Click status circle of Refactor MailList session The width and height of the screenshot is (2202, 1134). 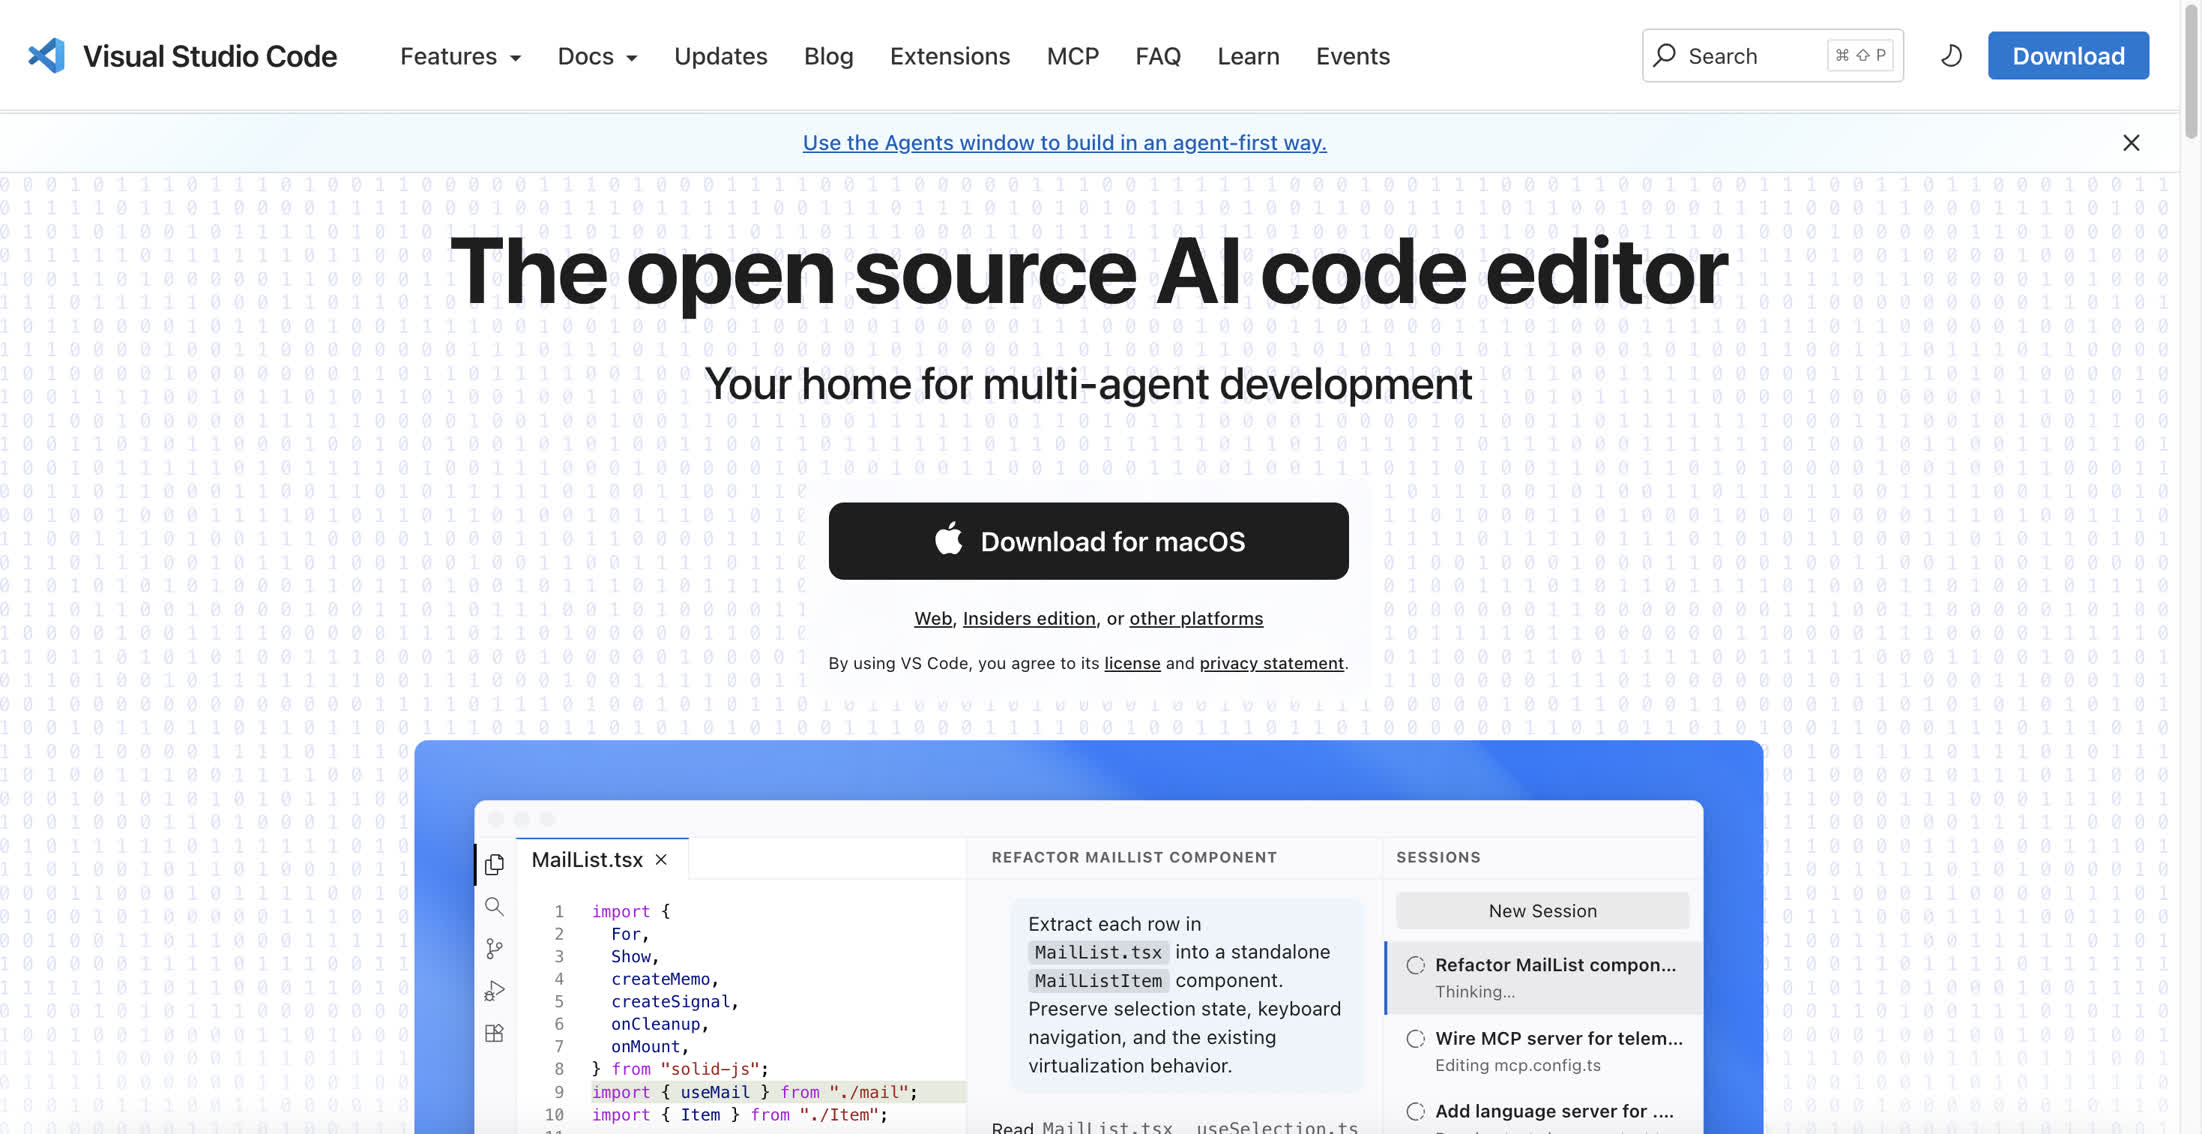pyautogui.click(x=1415, y=965)
